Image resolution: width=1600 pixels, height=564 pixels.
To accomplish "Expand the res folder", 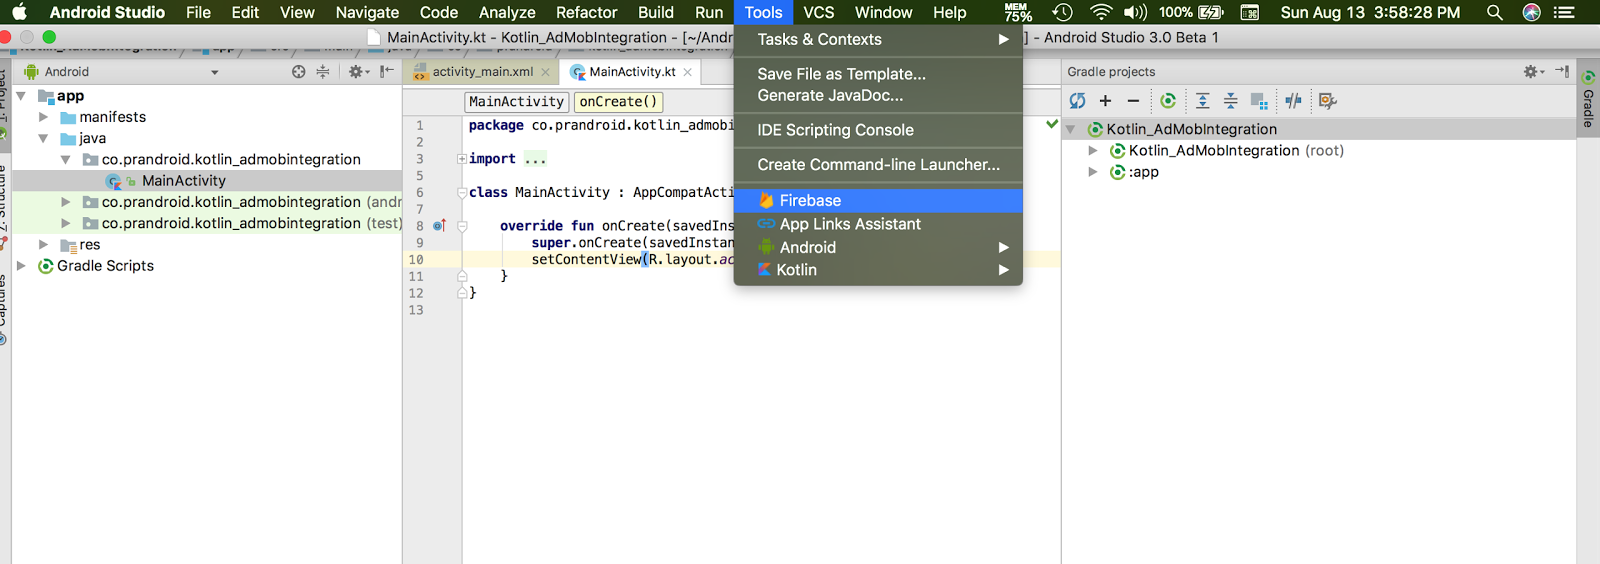I will click(43, 244).
